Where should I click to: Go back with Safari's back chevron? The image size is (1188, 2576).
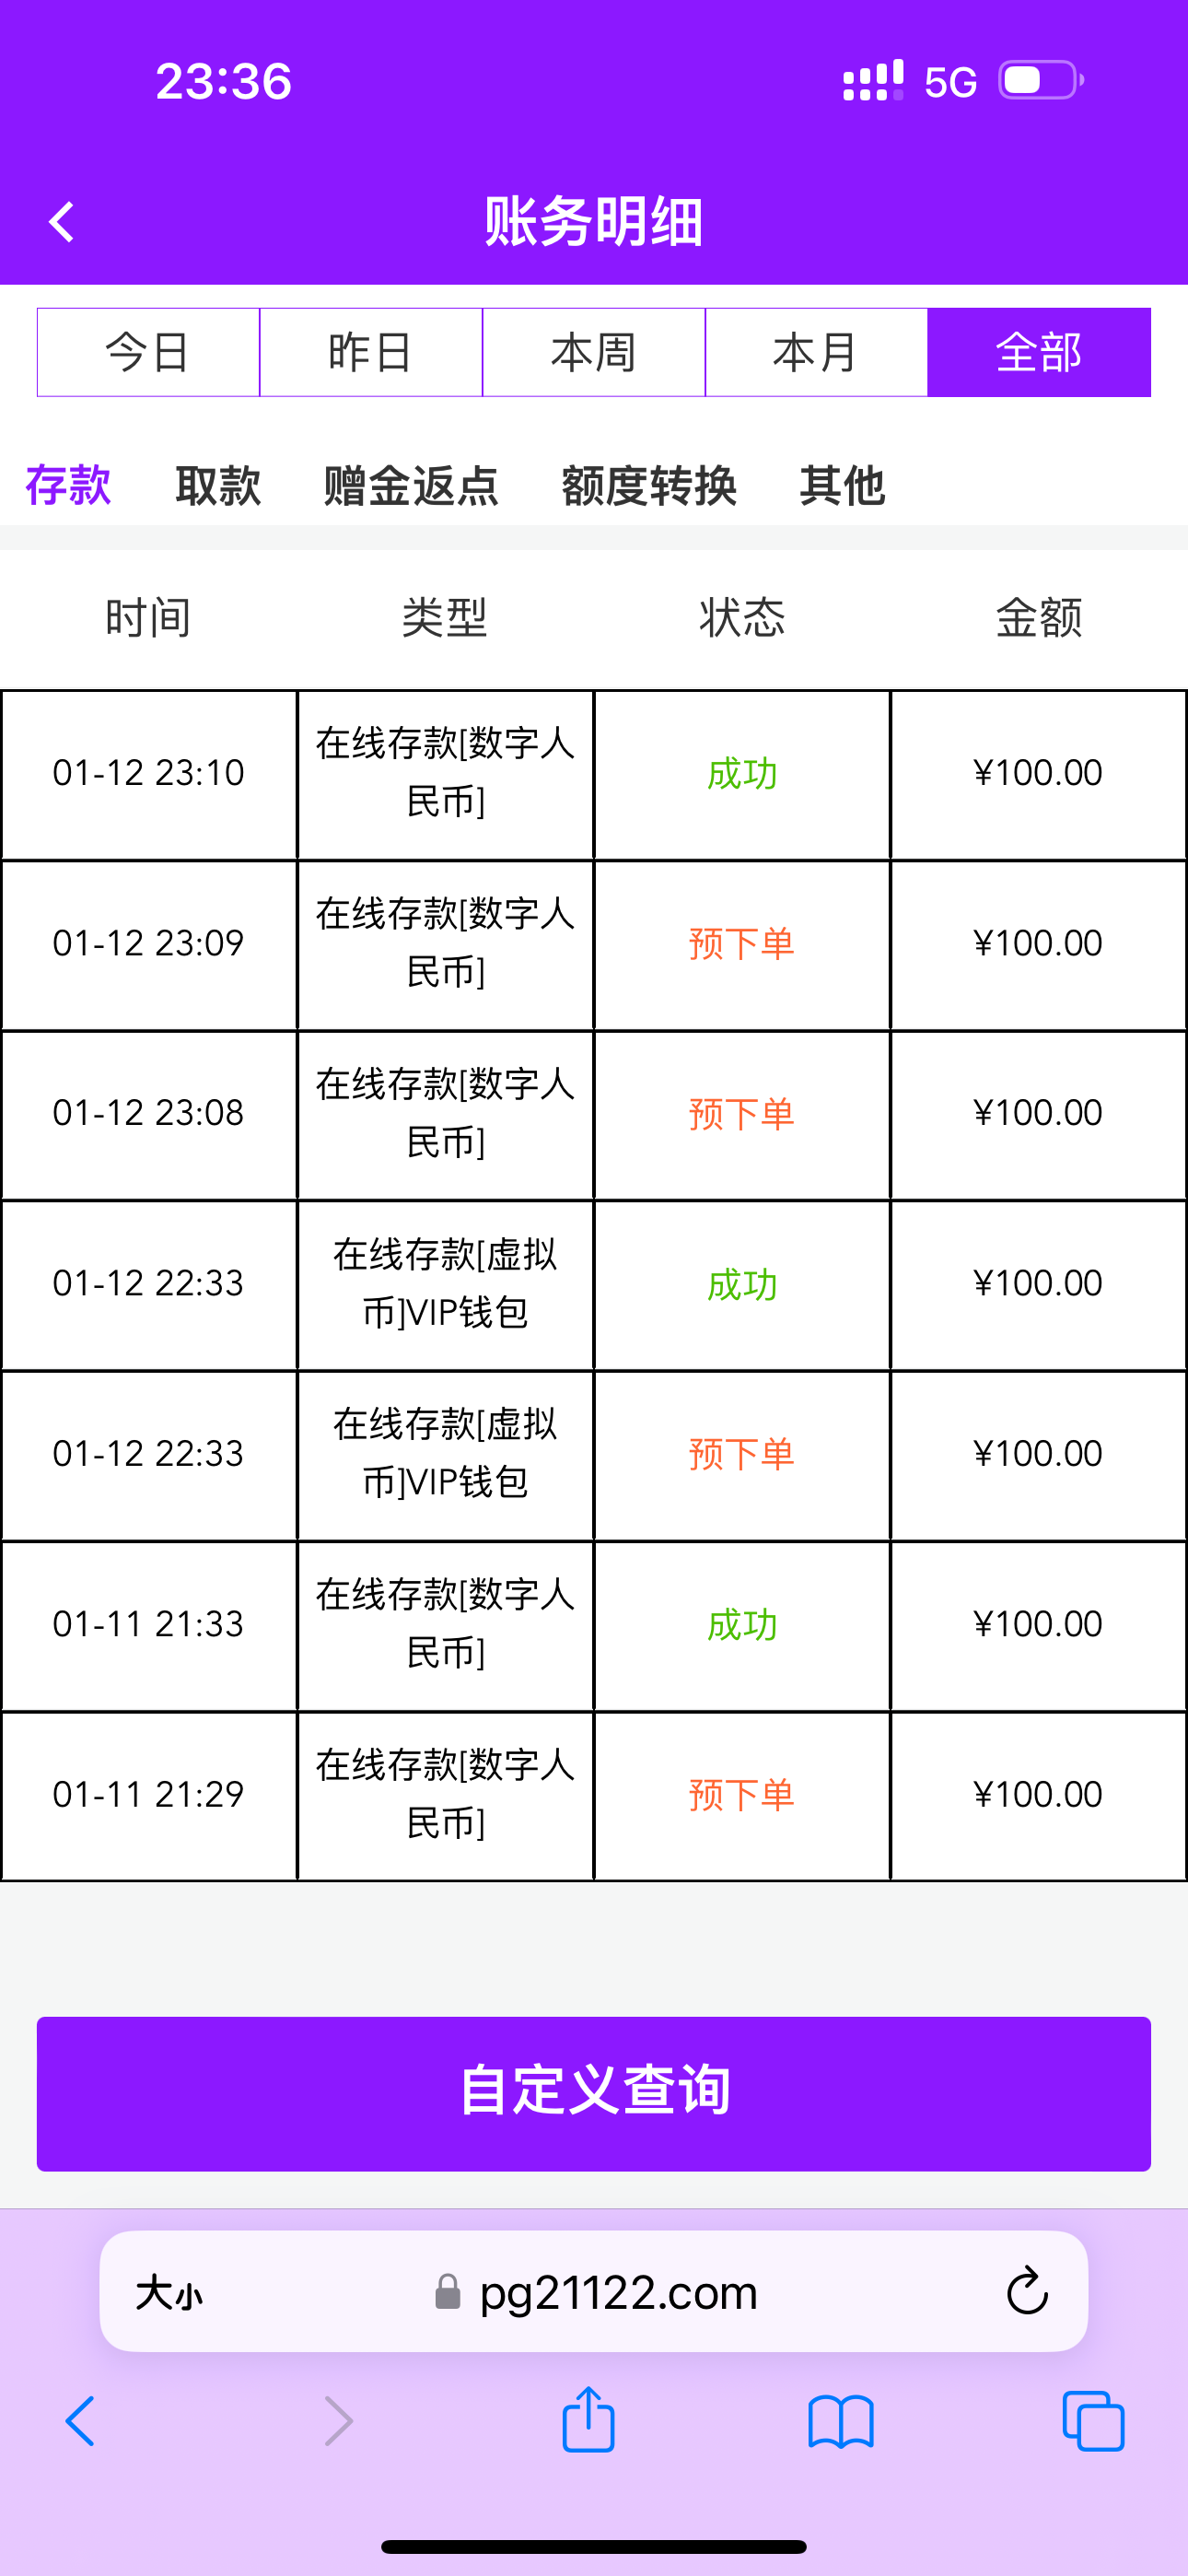[x=81, y=2421]
